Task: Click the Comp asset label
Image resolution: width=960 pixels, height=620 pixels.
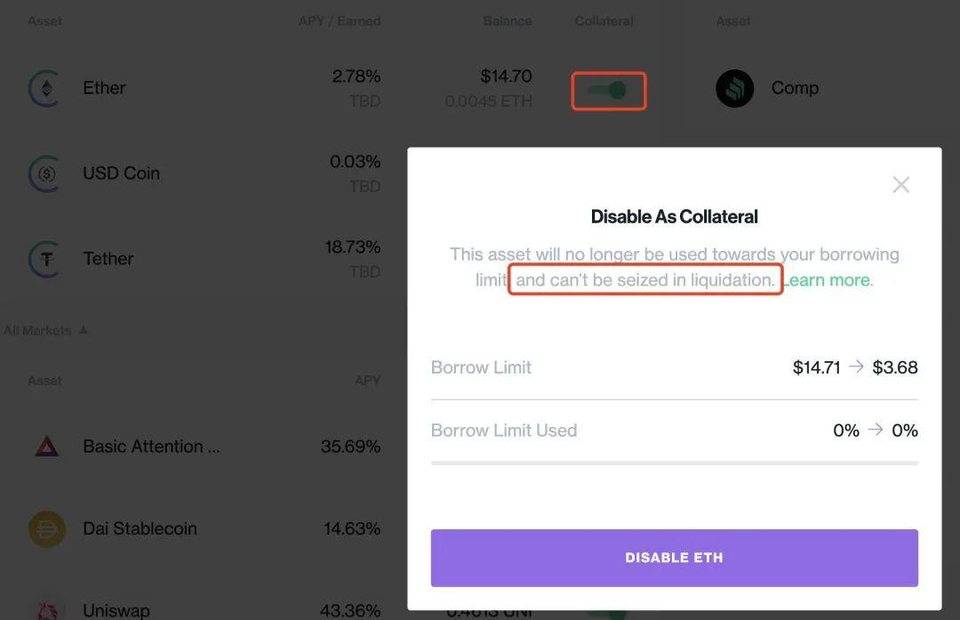Action: [x=795, y=88]
